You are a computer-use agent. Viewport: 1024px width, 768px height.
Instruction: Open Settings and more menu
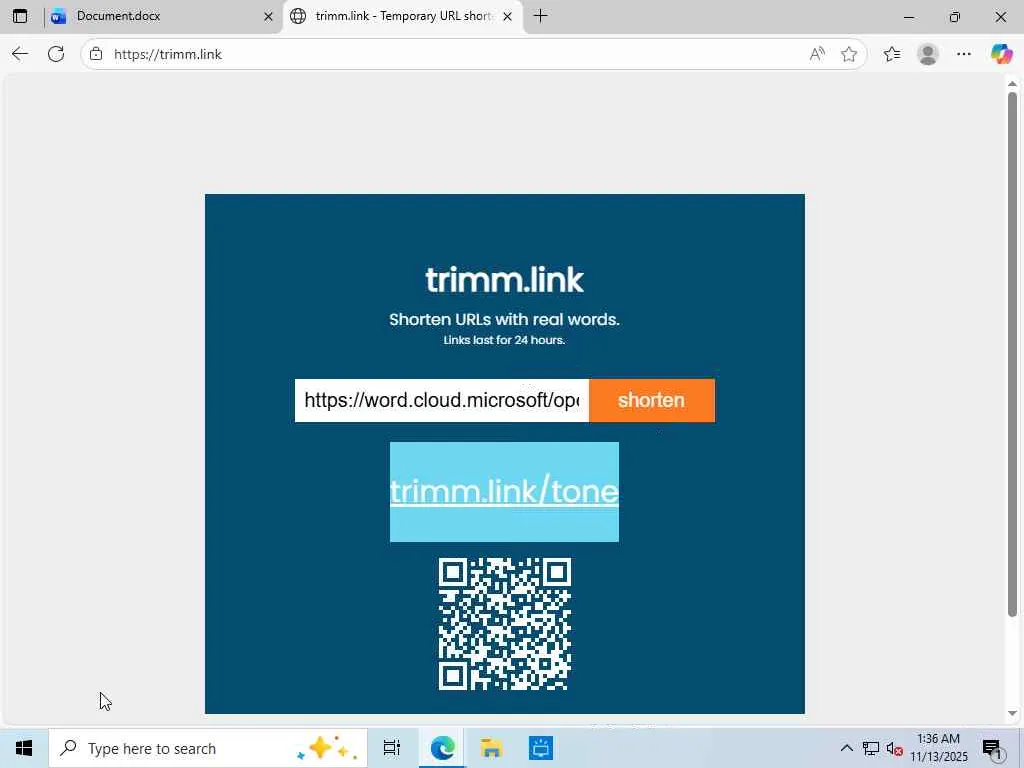click(x=964, y=54)
